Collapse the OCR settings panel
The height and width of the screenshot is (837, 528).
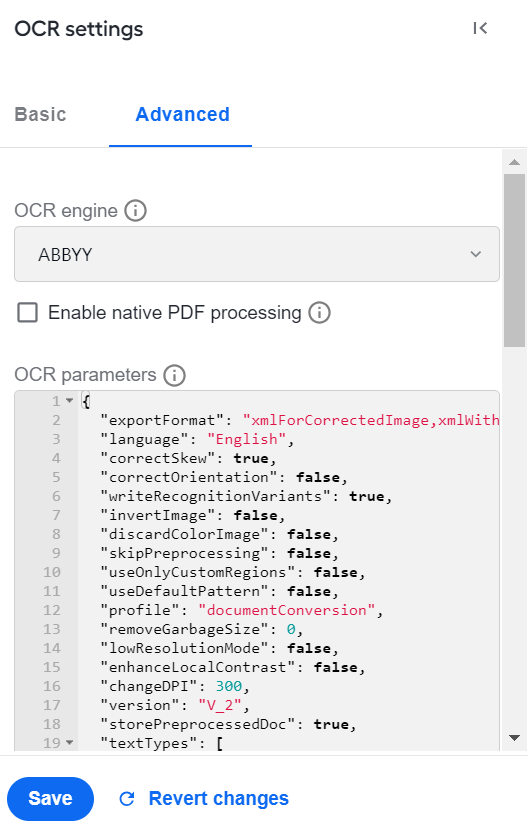click(x=480, y=28)
